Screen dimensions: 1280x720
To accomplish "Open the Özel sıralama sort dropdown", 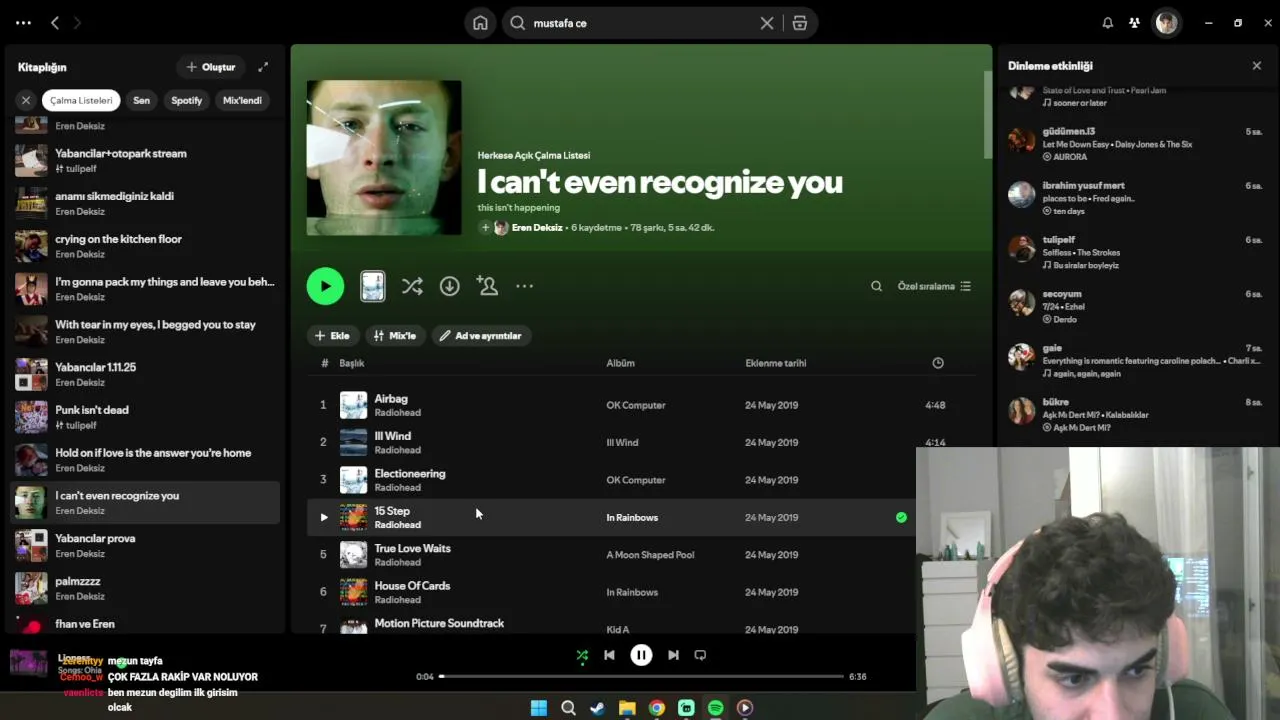I will click(x=934, y=286).
